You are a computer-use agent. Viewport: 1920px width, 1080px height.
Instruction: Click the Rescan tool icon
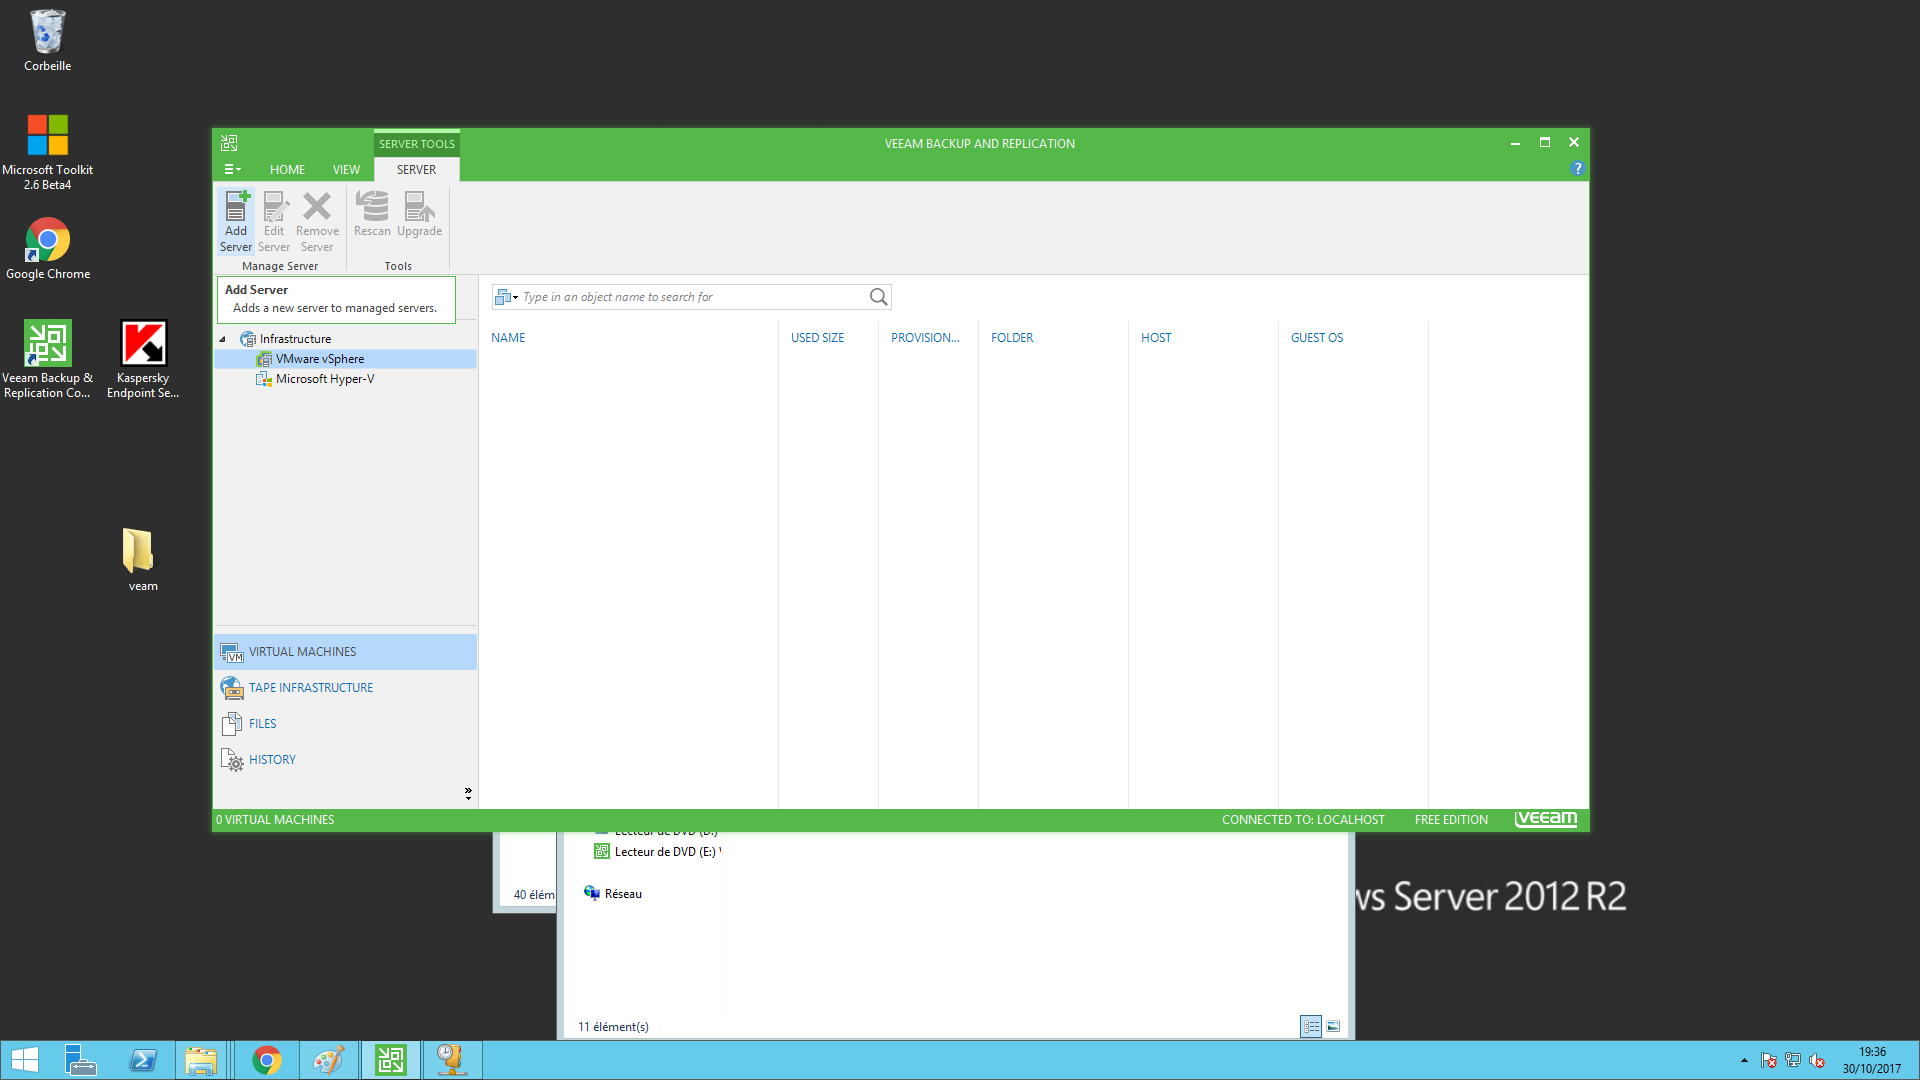click(x=372, y=215)
